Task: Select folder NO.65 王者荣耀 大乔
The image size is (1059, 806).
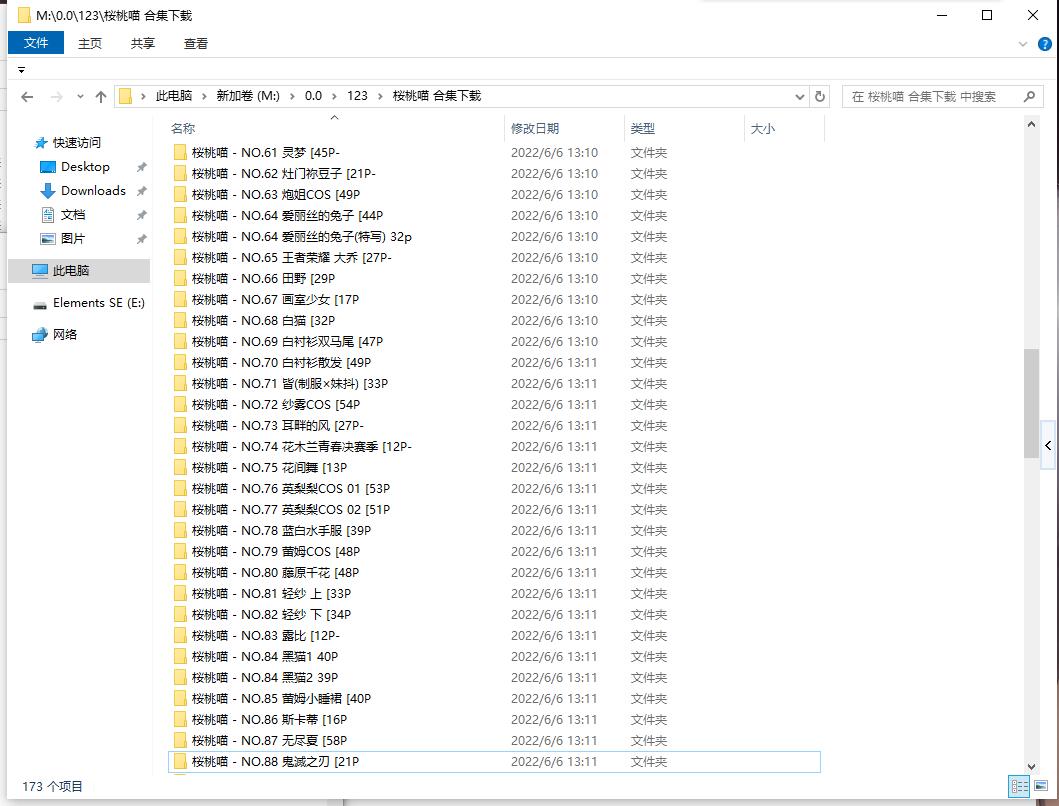Action: [494, 257]
